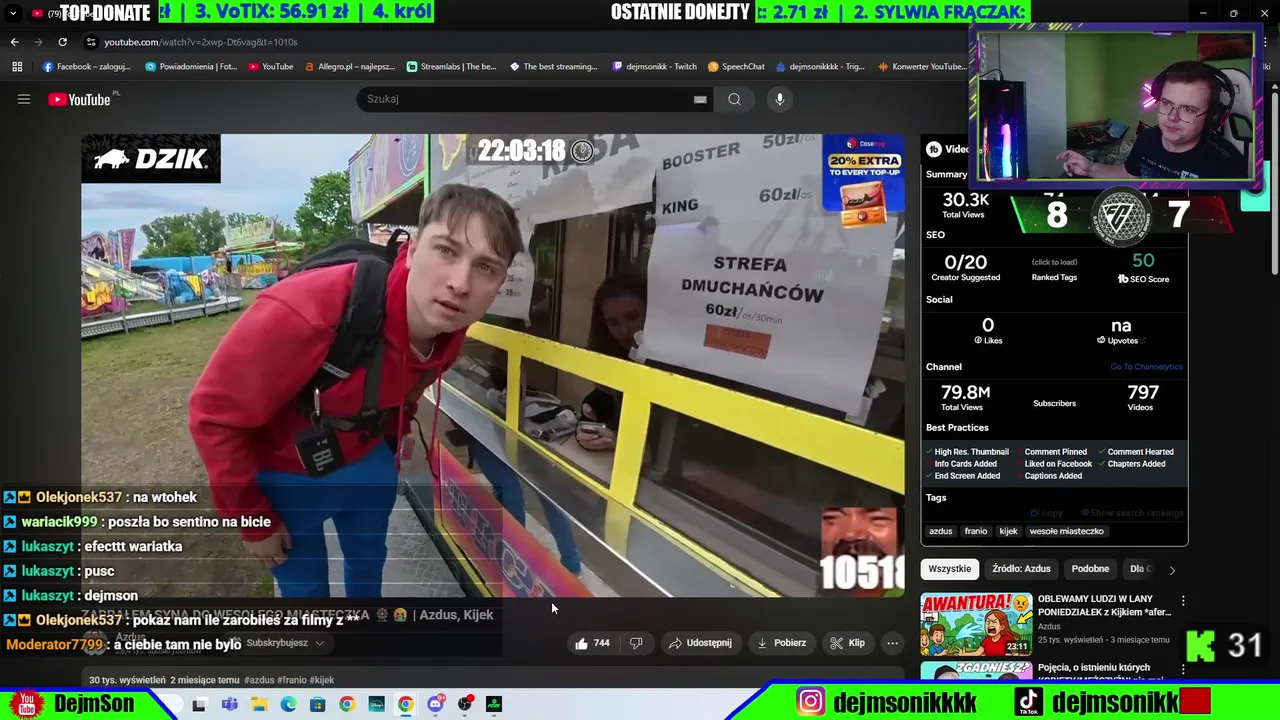Select the Źródło: Azdus filter chip
The height and width of the screenshot is (720, 1280).
click(x=1021, y=569)
